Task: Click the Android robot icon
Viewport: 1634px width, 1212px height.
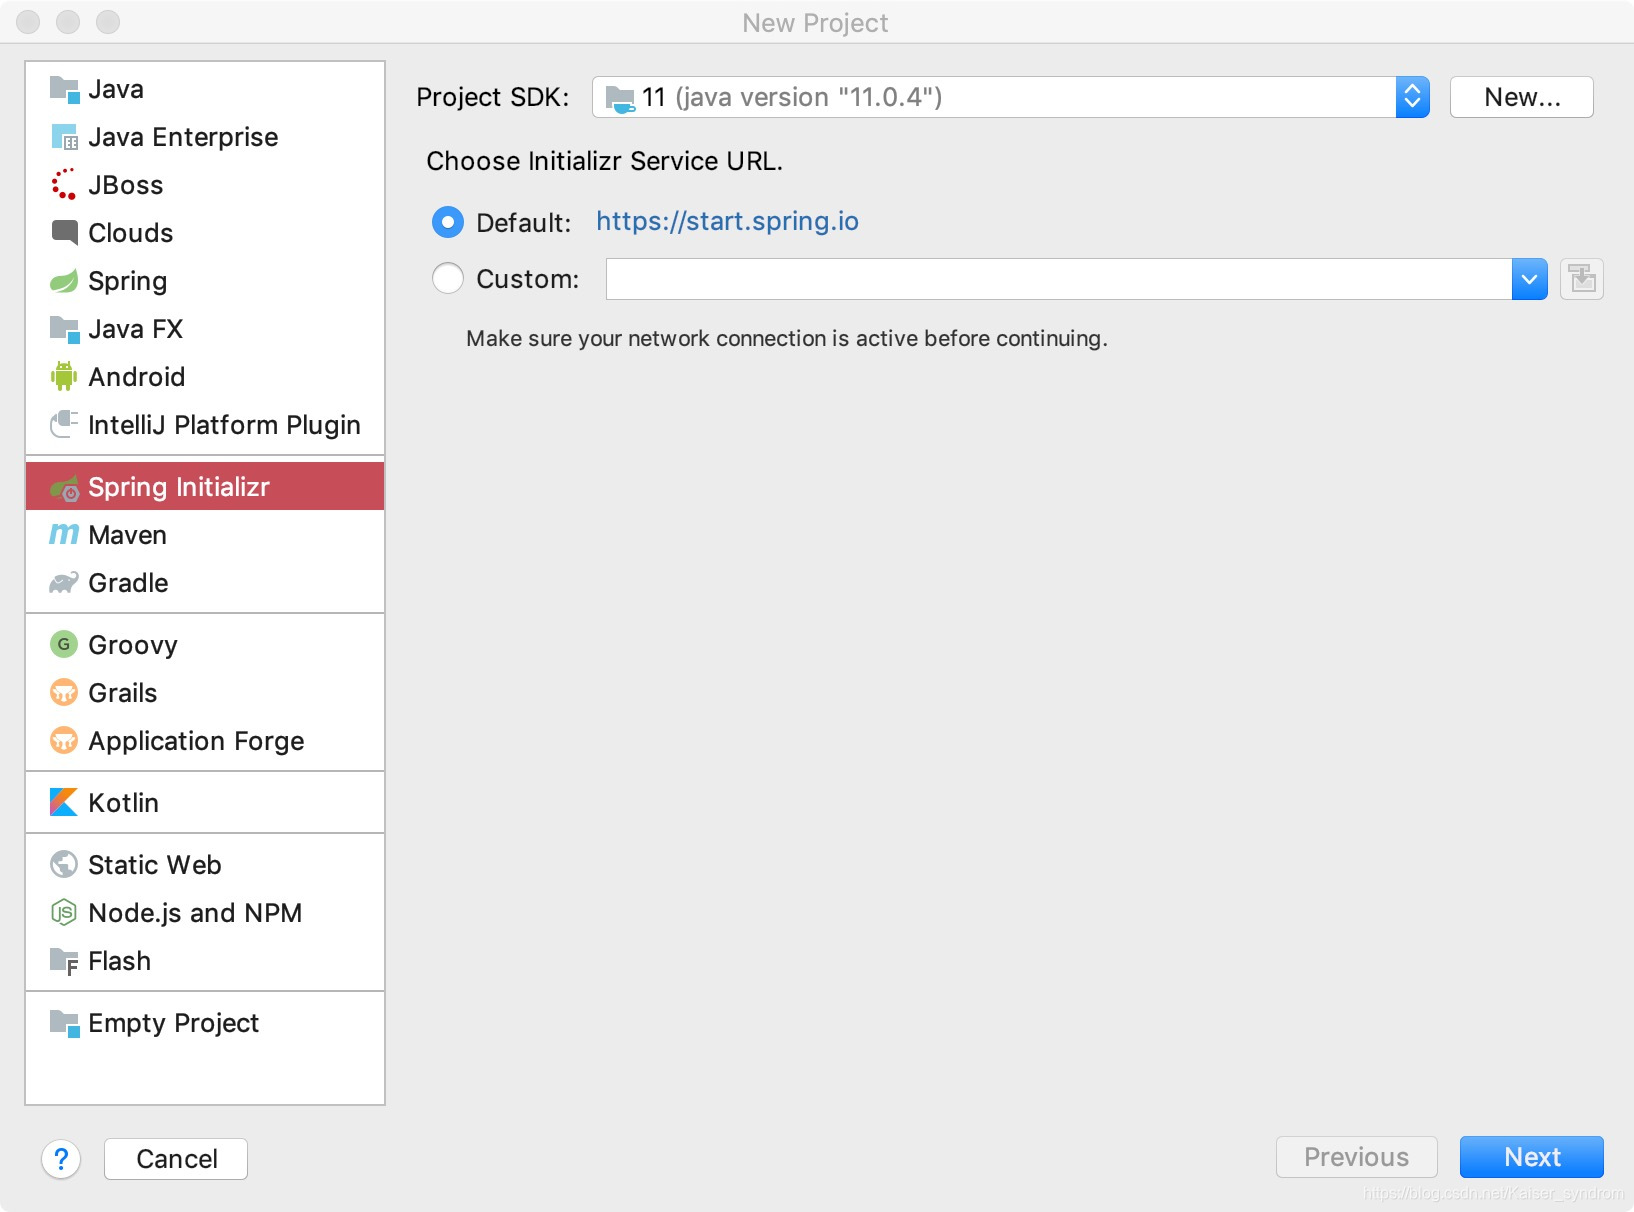Action: click(x=64, y=377)
